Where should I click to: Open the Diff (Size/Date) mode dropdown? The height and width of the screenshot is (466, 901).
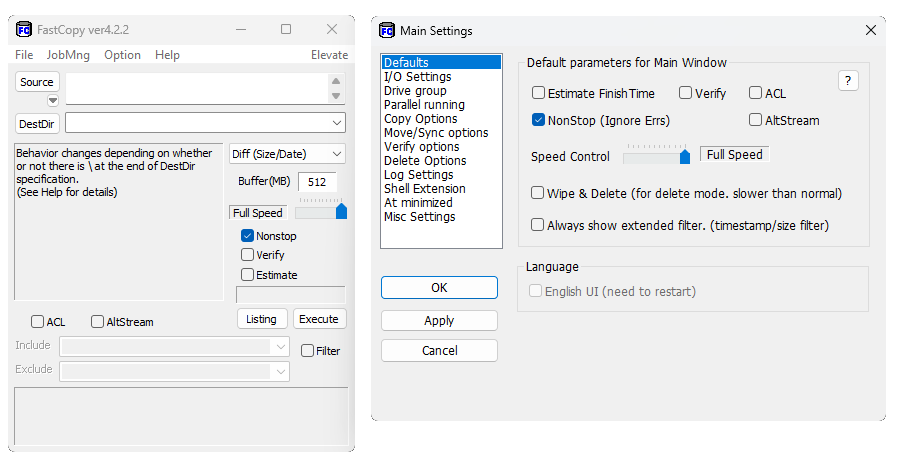pyautogui.click(x=337, y=154)
